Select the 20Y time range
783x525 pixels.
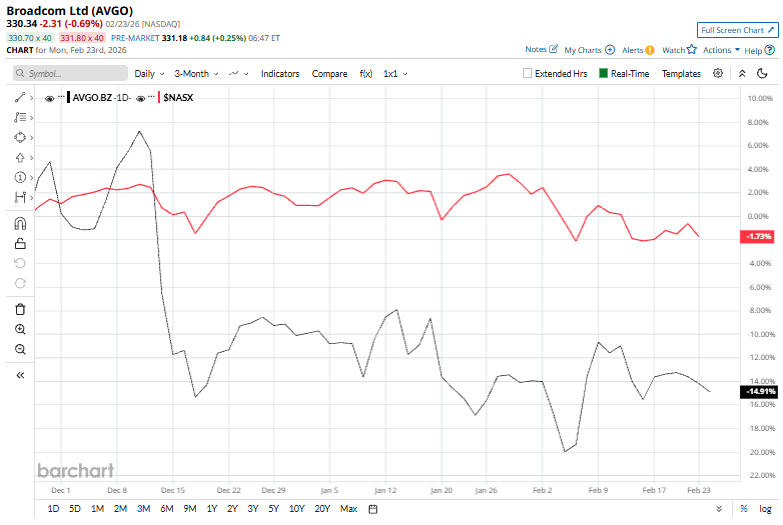[x=322, y=509]
